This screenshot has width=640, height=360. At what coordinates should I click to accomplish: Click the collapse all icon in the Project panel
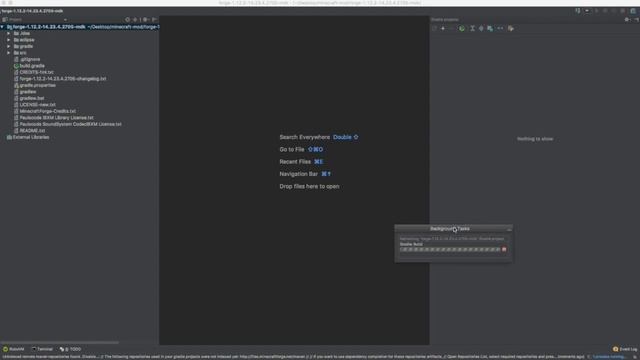click(x=135, y=20)
